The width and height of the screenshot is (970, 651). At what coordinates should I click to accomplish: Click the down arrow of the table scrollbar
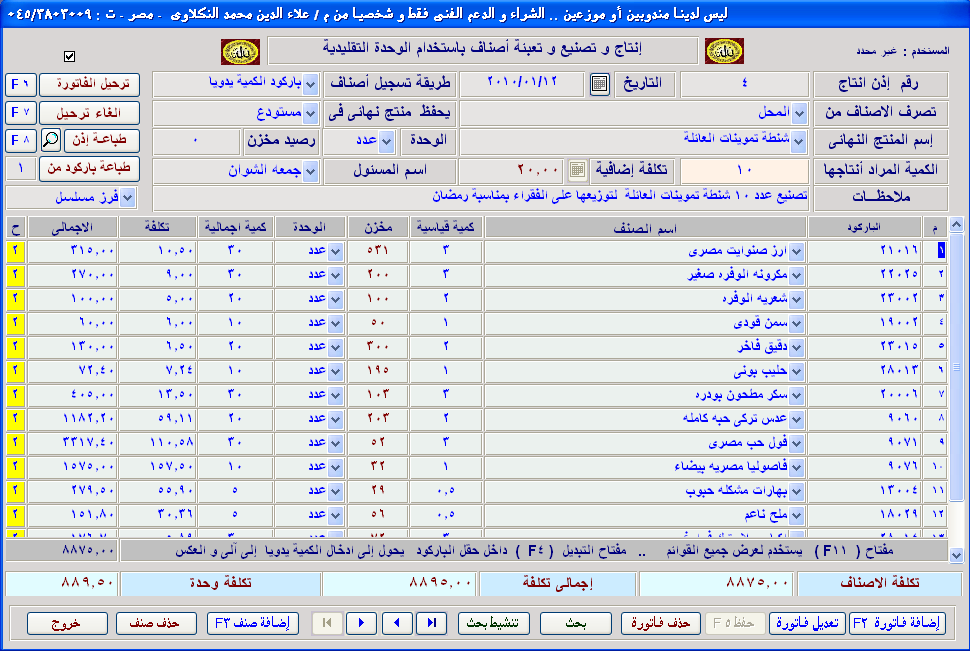click(x=955, y=554)
